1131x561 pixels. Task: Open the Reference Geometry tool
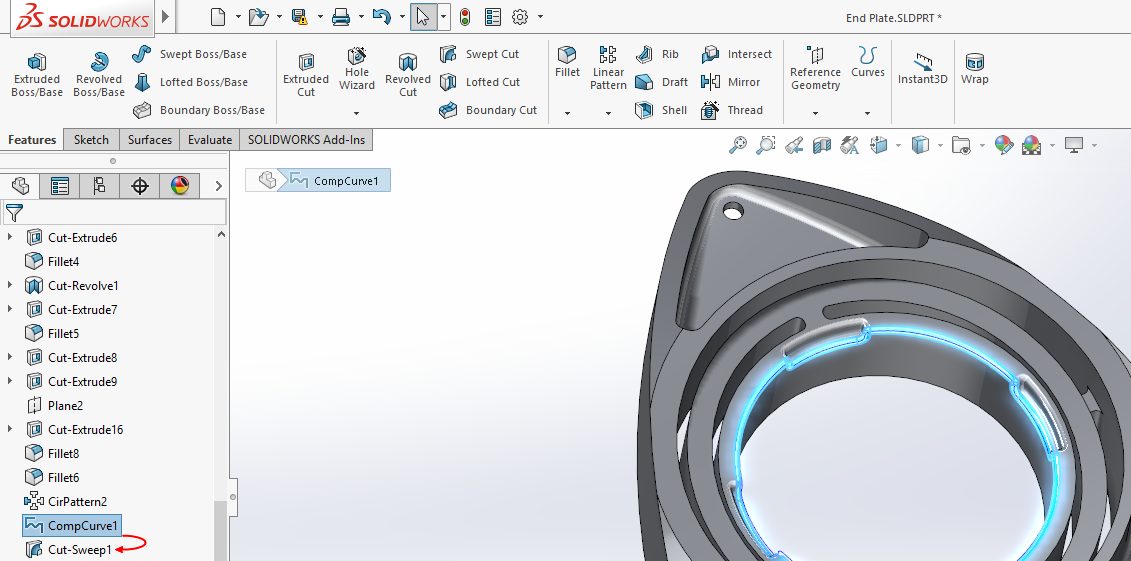815,69
